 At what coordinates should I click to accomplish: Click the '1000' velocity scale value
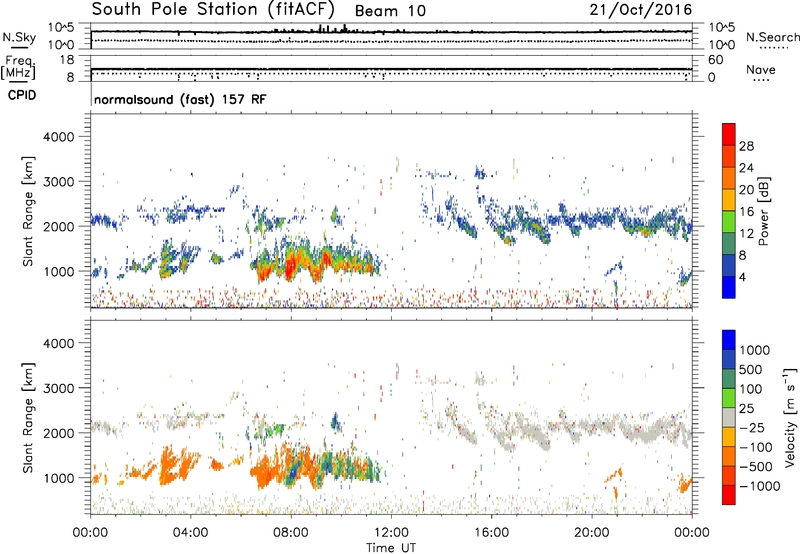[754, 350]
